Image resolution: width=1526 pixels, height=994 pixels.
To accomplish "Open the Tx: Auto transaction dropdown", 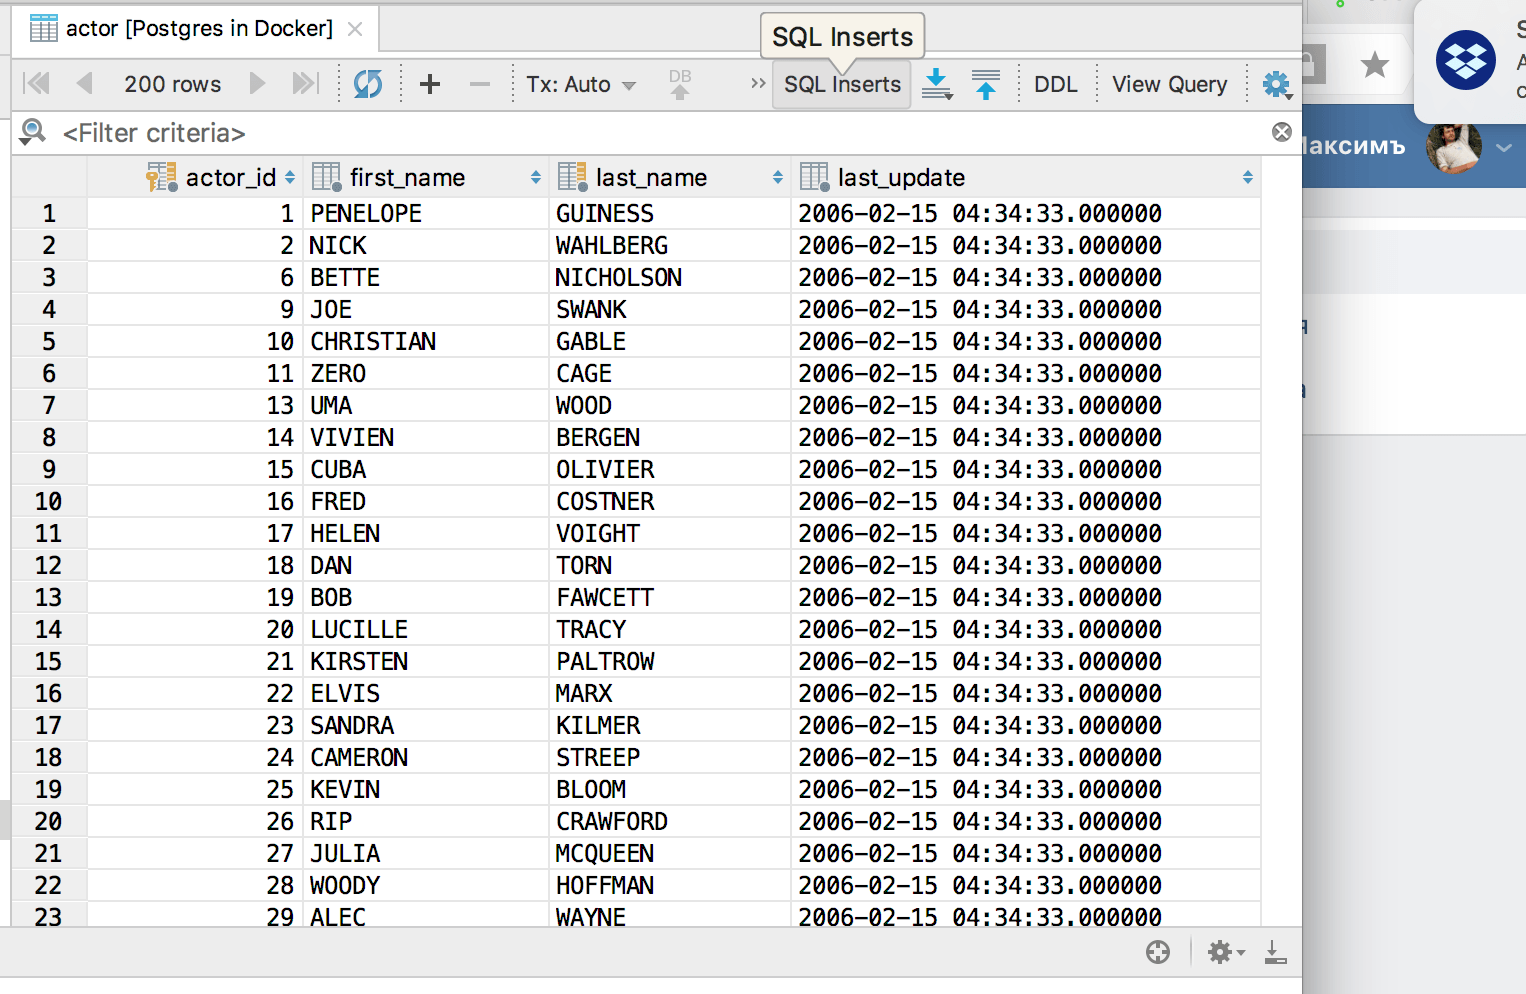I will pos(581,84).
